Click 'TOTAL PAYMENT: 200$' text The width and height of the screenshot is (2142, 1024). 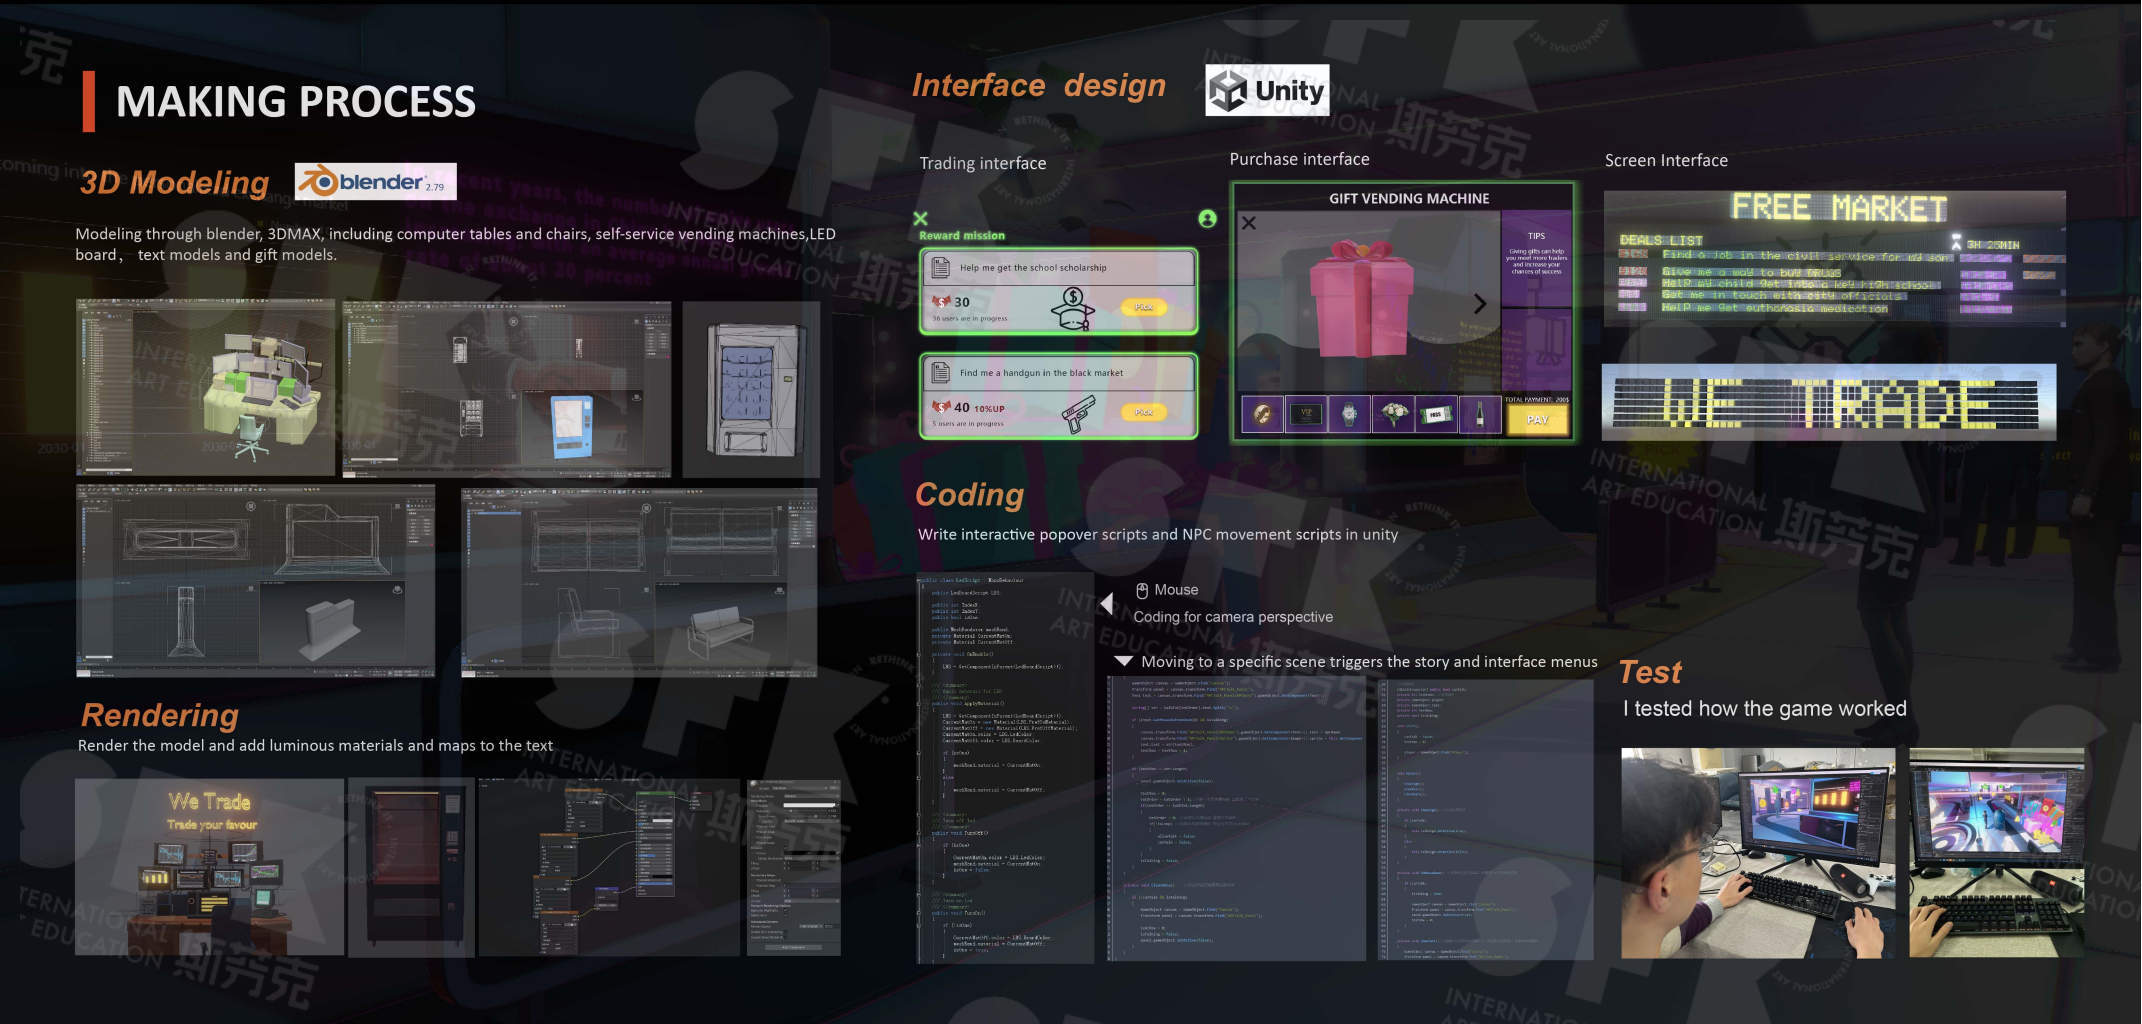pos(1537,399)
